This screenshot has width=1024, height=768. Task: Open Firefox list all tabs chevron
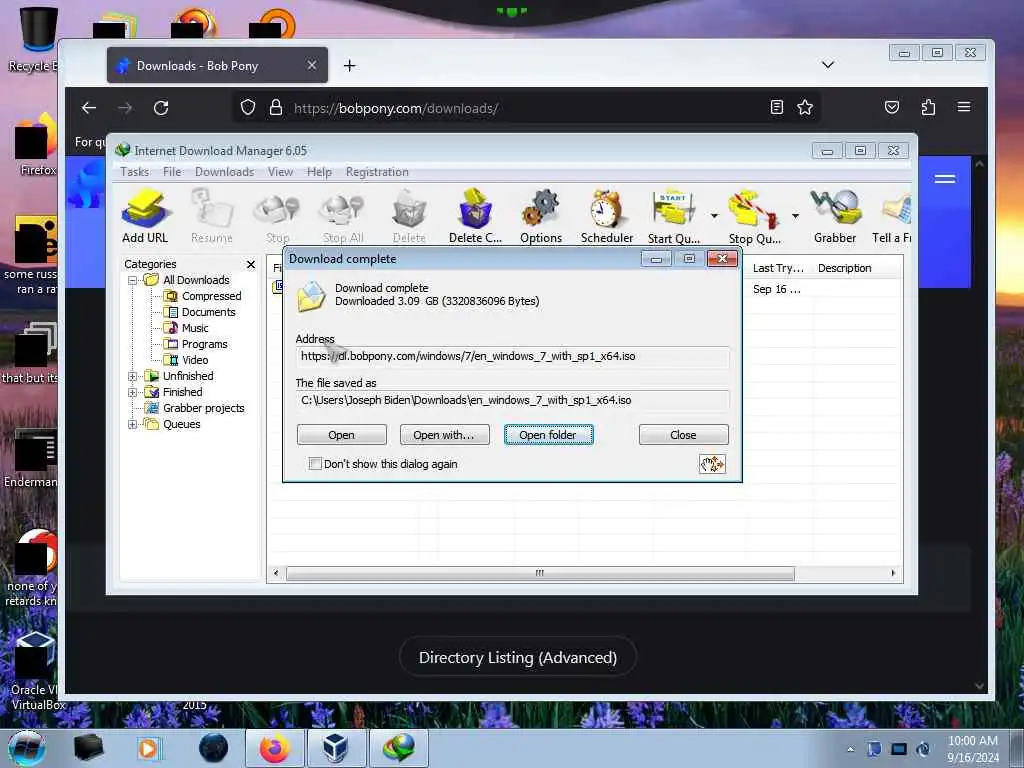[x=827, y=65]
